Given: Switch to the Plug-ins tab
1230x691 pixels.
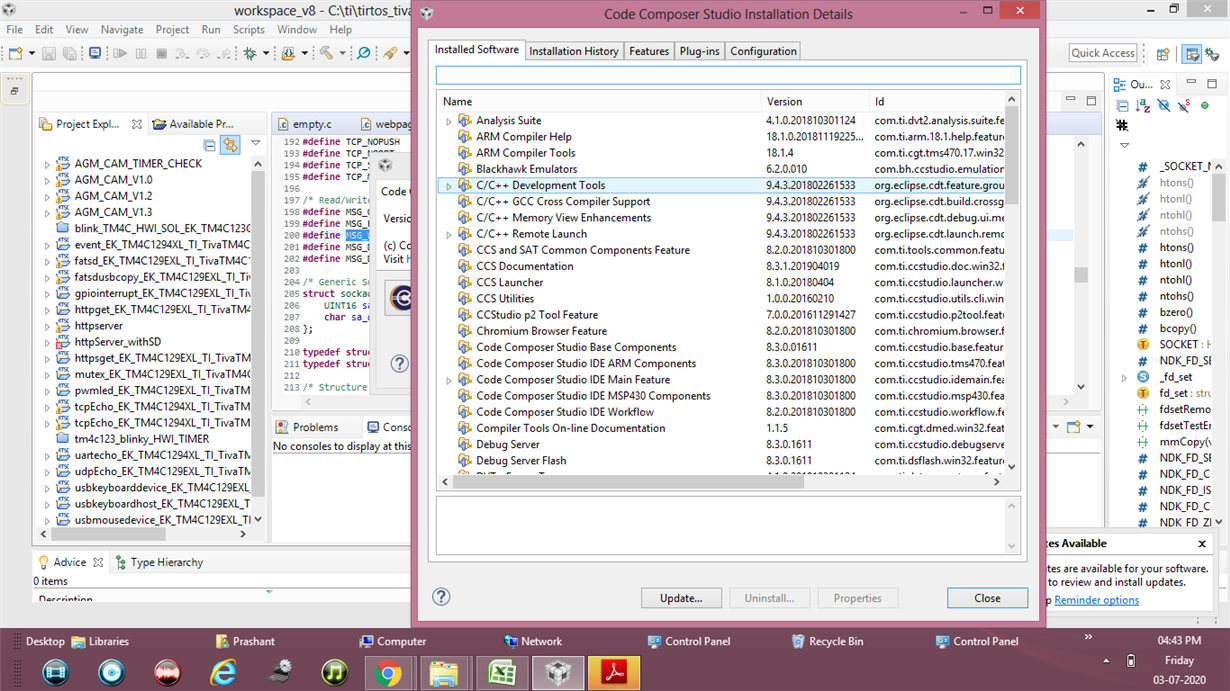Looking at the screenshot, I should [x=700, y=51].
